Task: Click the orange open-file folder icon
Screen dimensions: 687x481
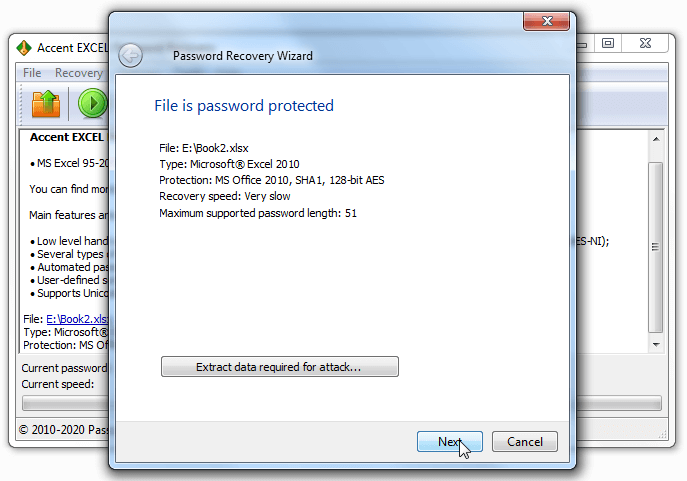Action: (46, 103)
